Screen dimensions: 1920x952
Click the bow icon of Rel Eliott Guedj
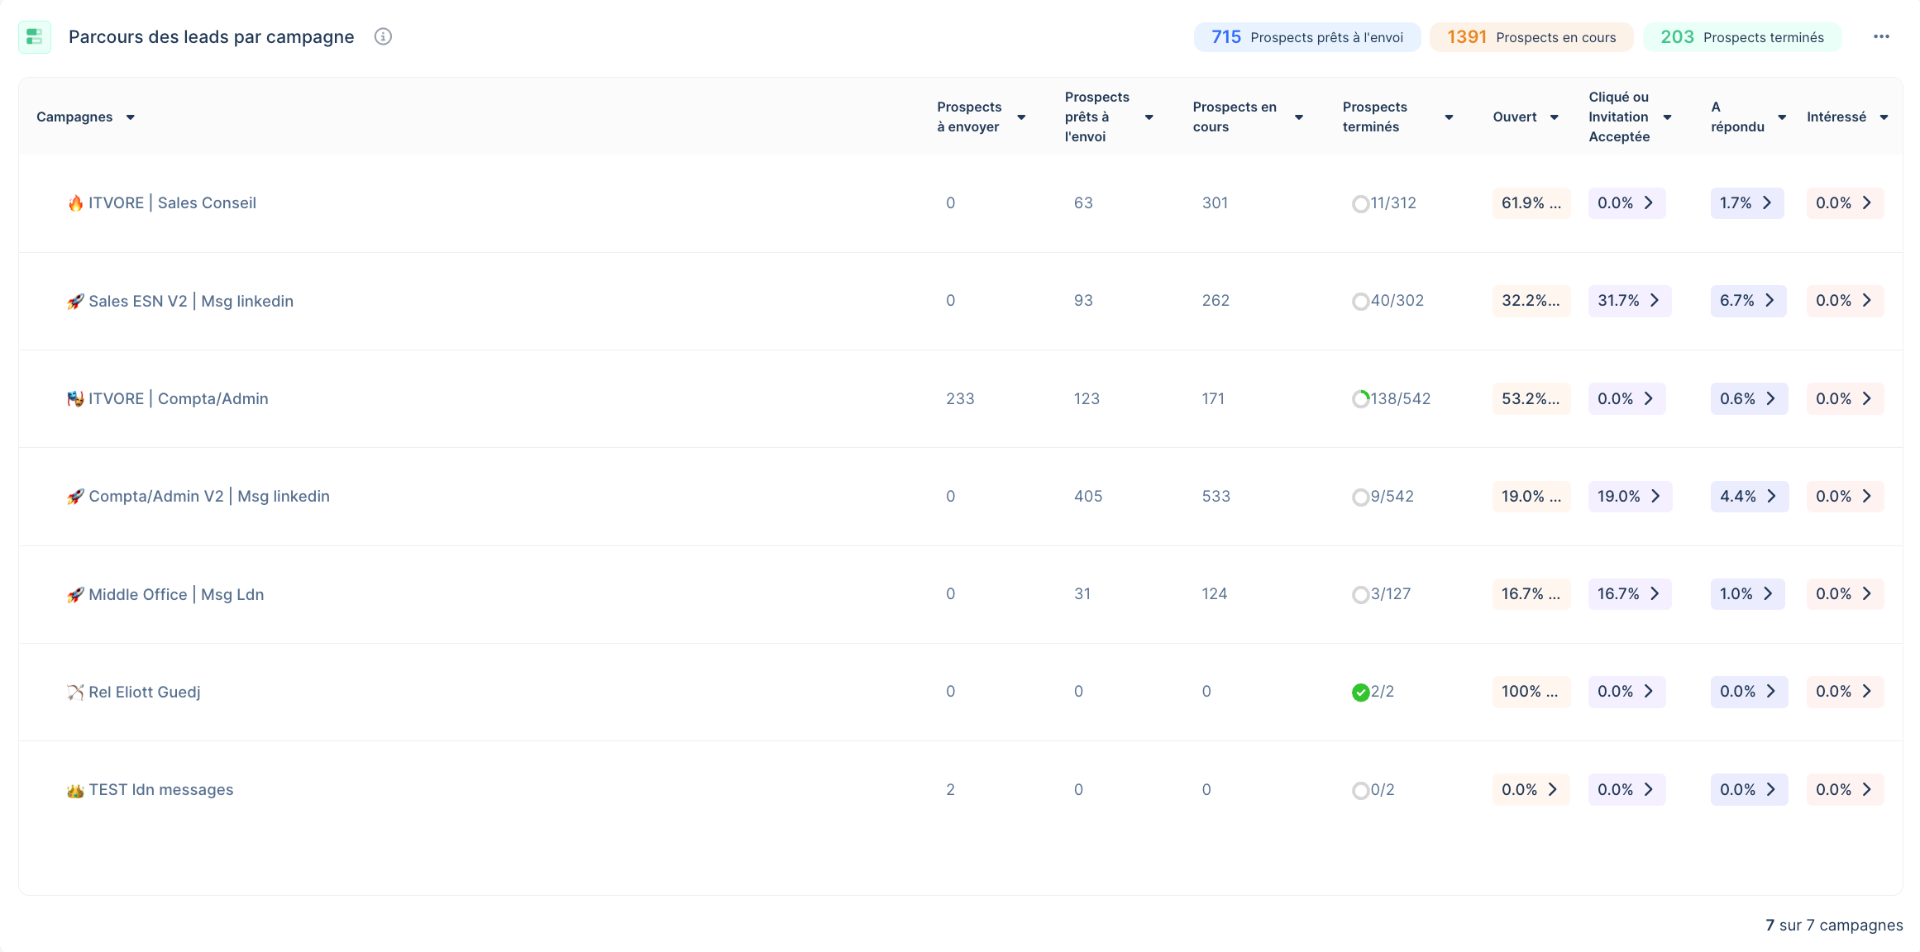(75, 692)
